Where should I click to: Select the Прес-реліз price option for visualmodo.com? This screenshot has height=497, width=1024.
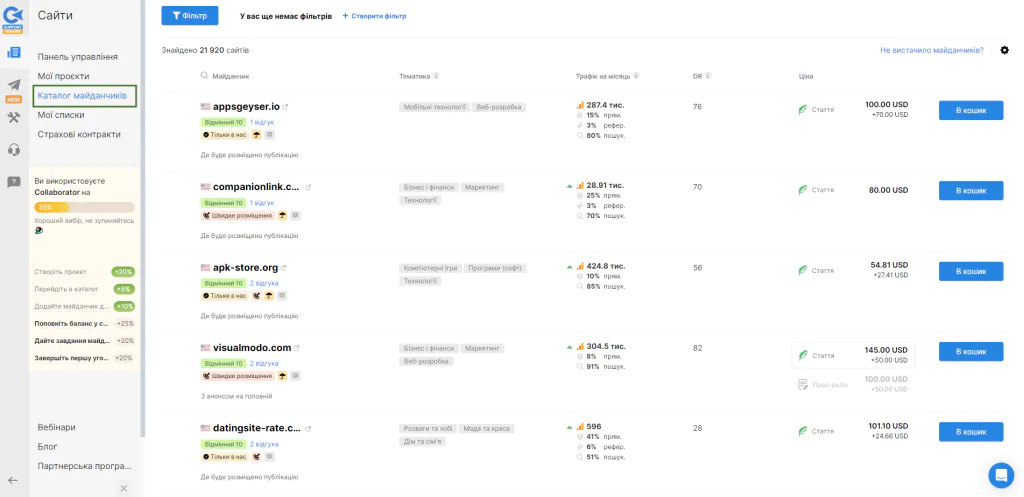(x=853, y=384)
